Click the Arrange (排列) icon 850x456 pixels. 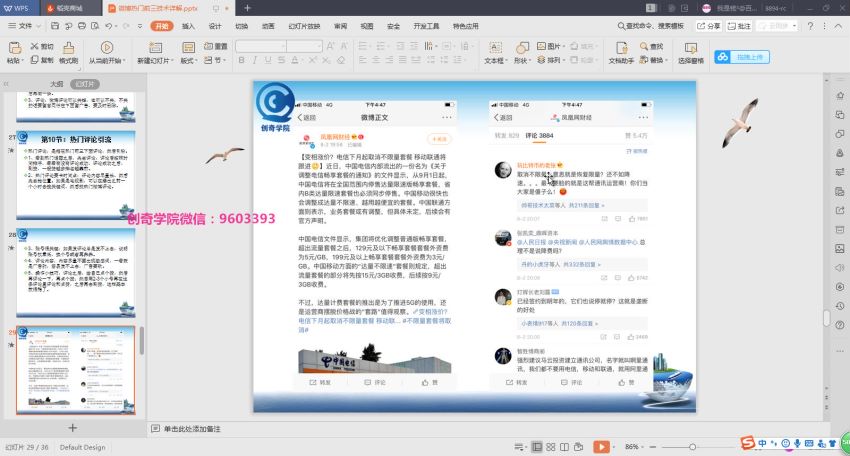coord(541,60)
